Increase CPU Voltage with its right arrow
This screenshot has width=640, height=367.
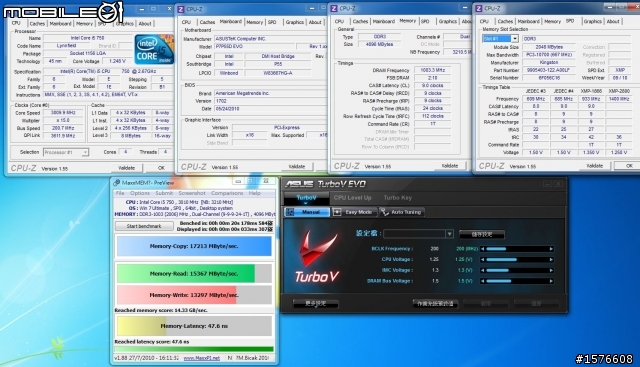click(551, 259)
